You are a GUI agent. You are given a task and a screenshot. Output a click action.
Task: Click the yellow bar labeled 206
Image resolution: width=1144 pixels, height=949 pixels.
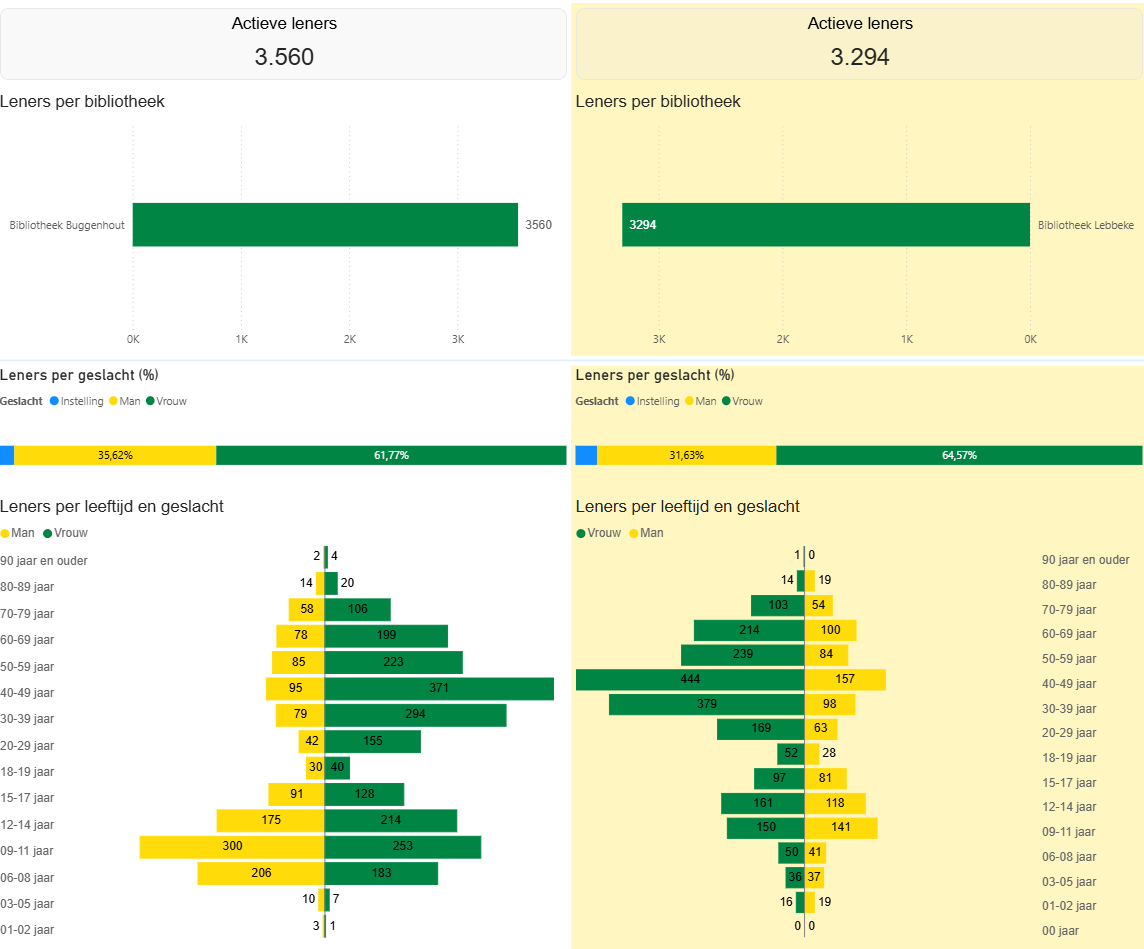(x=260, y=873)
